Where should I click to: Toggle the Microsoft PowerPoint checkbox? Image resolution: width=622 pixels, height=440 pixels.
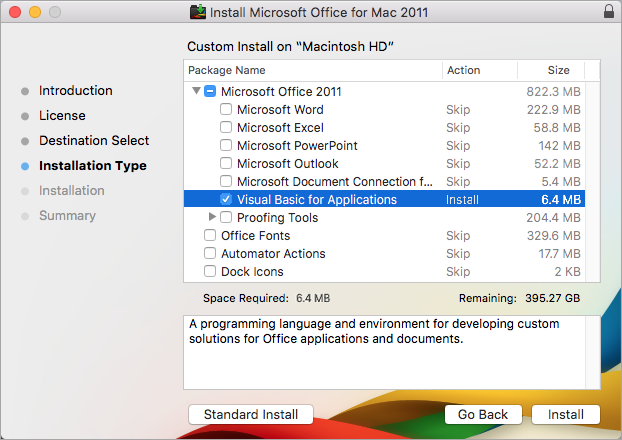(x=226, y=146)
